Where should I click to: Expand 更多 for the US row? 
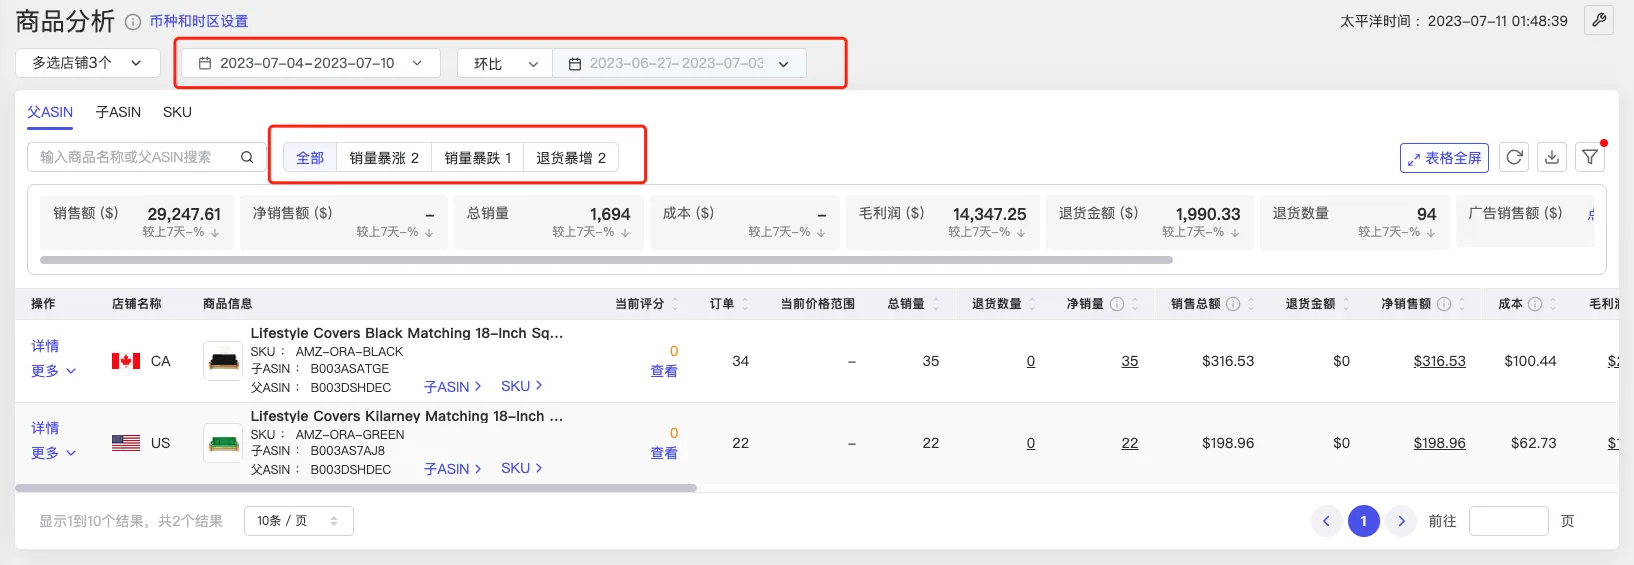pyautogui.click(x=53, y=453)
